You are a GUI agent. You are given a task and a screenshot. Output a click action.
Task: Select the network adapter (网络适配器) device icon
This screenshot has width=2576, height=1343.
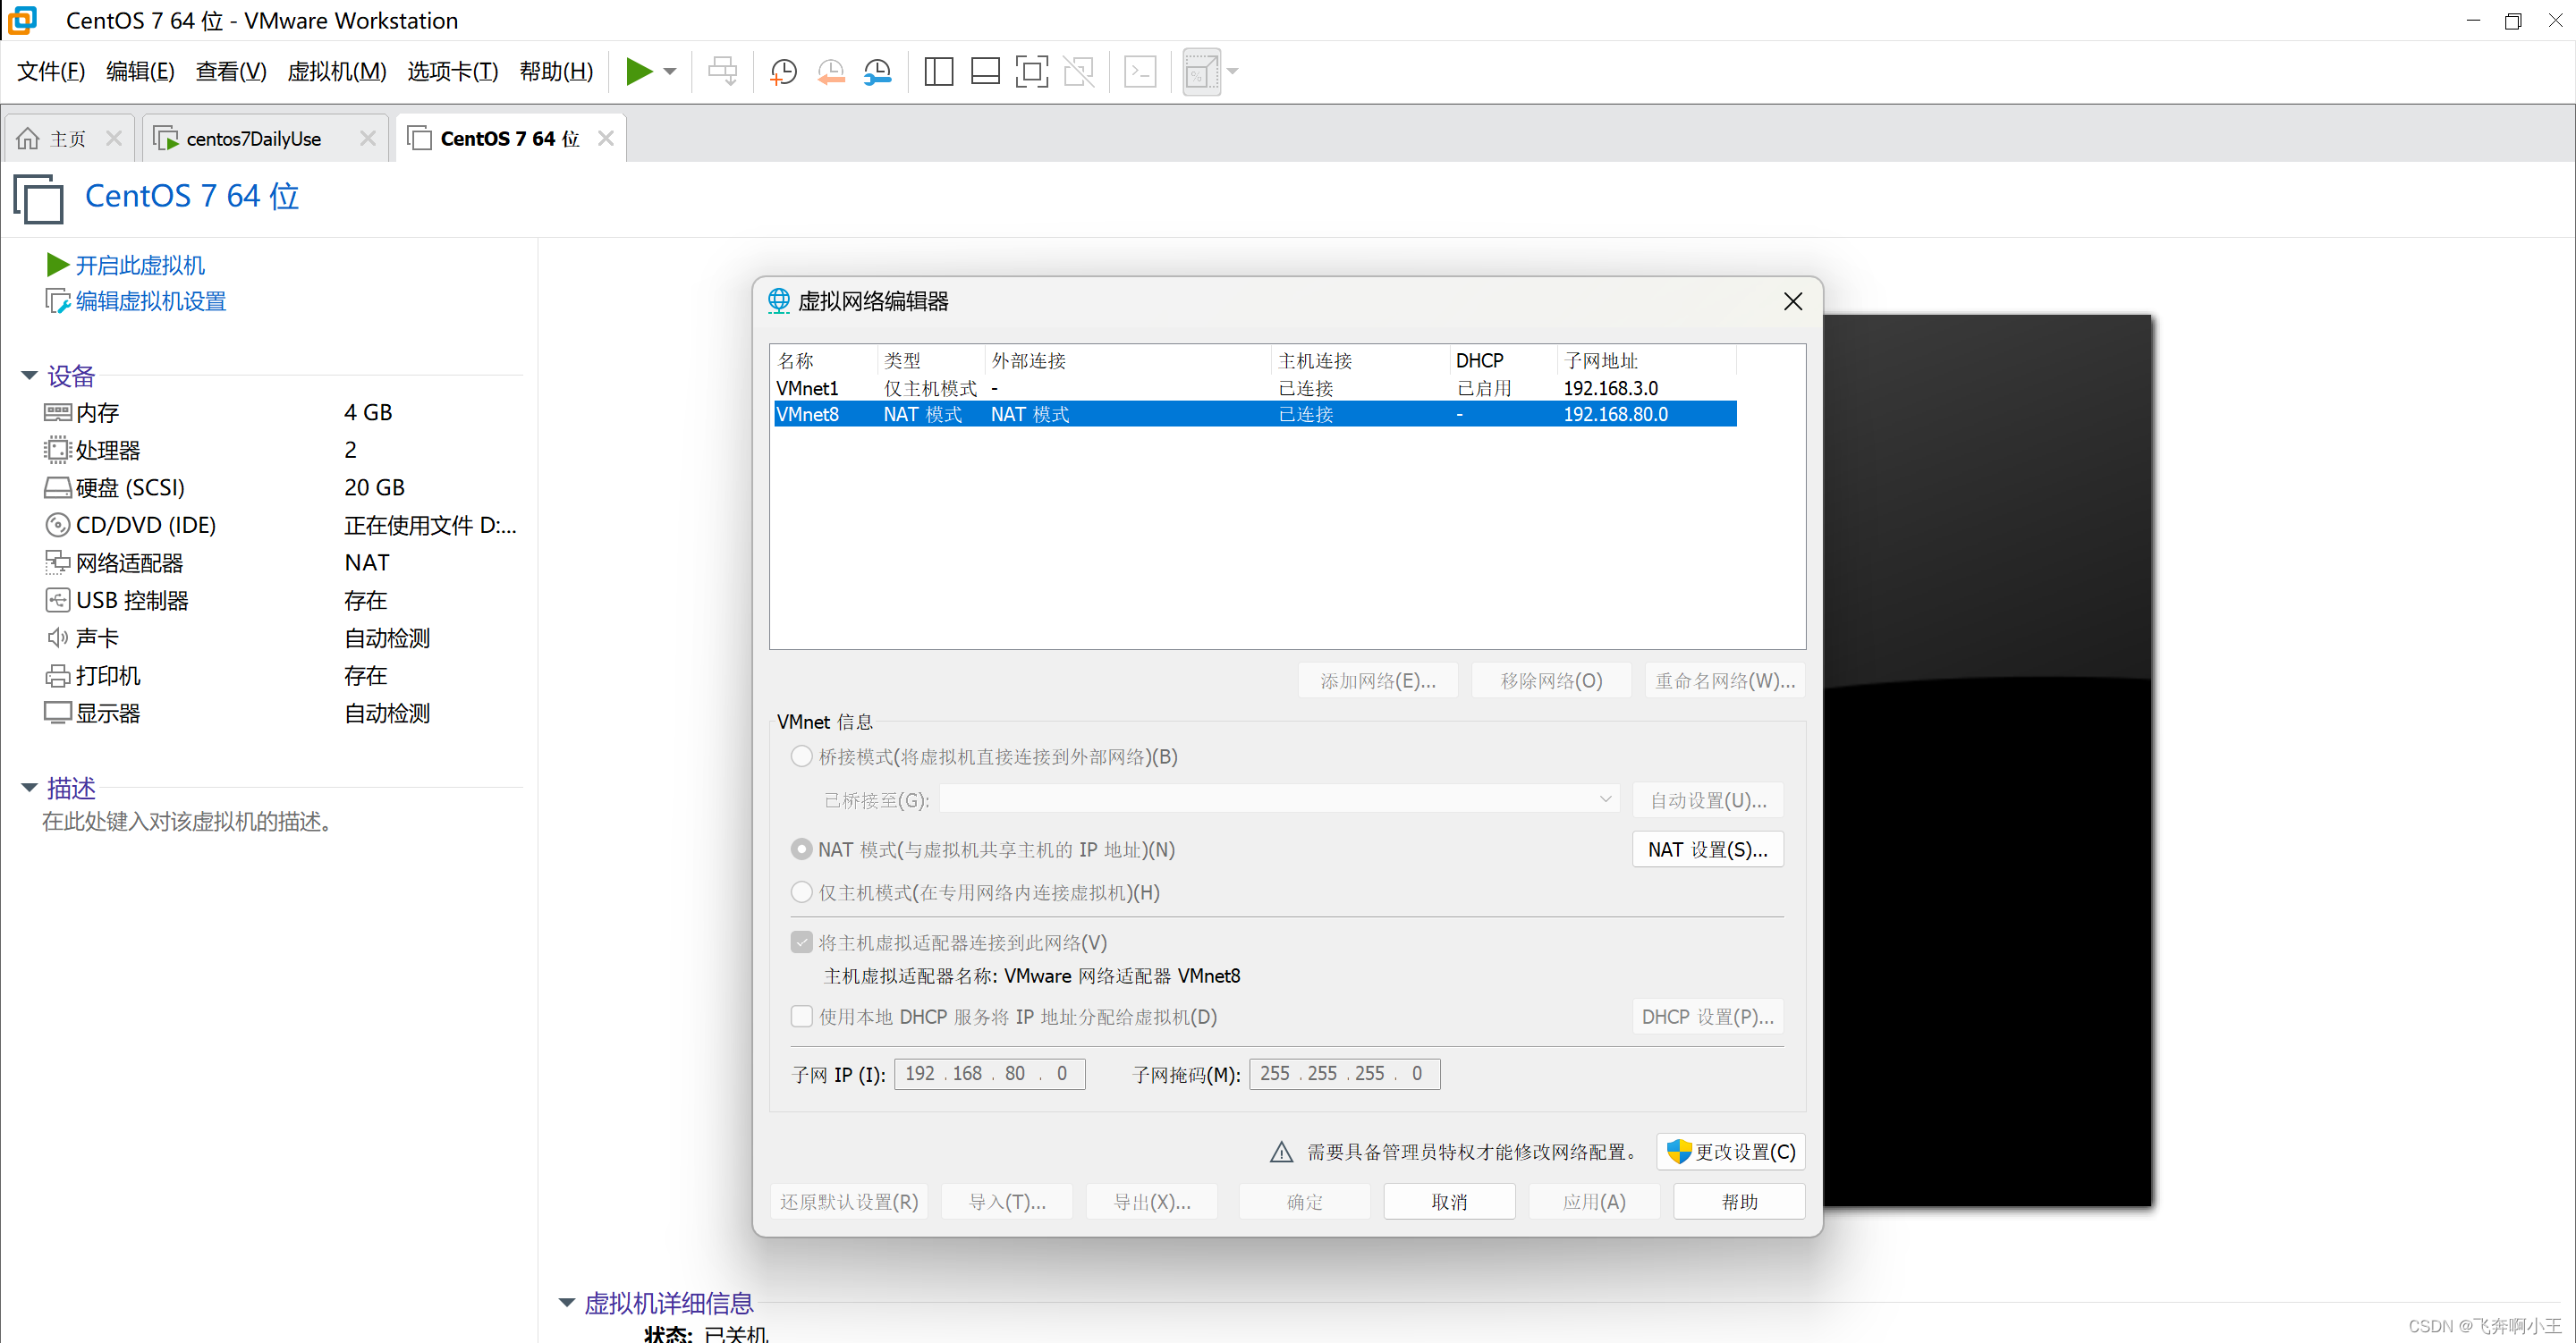click(59, 562)
